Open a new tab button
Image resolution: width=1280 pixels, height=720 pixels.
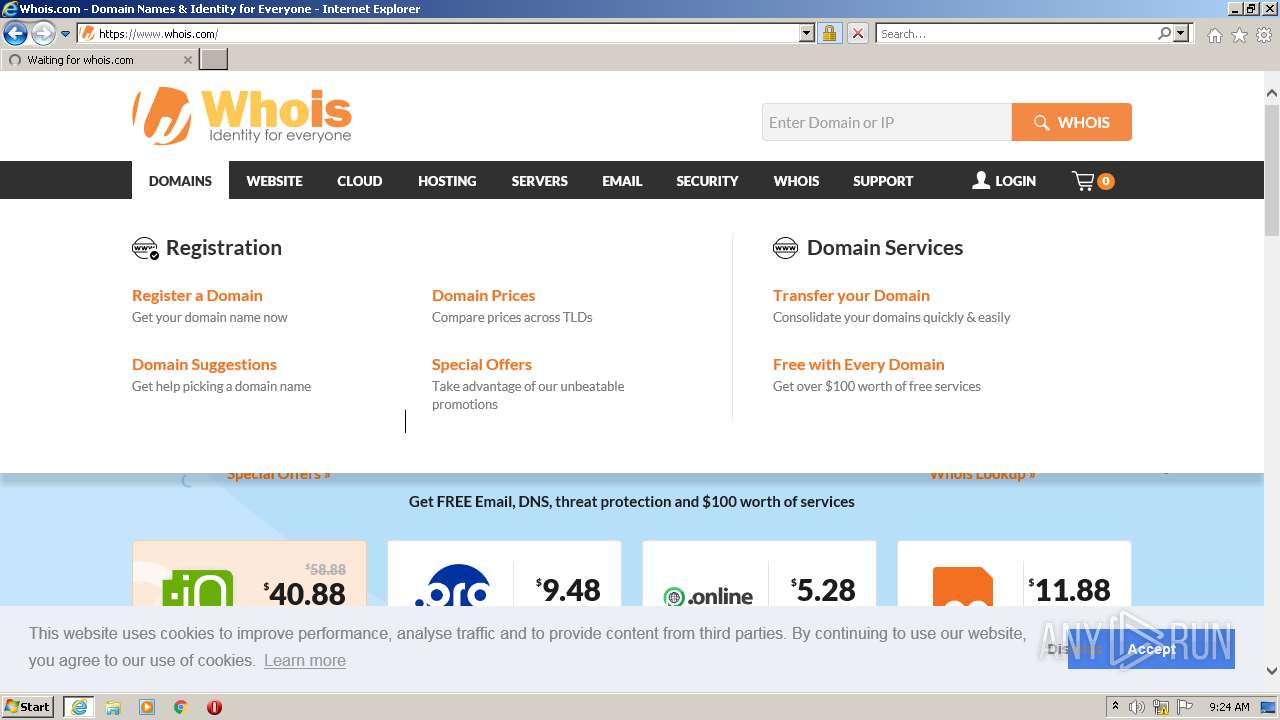click(214, 59)
